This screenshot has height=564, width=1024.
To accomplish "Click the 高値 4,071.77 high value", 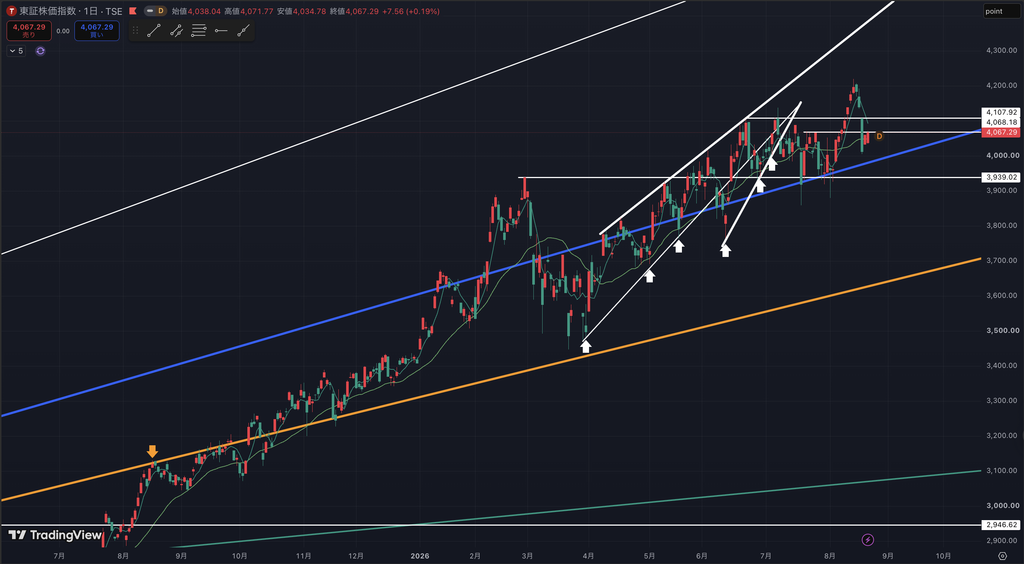I will click(x=249, y=11).
